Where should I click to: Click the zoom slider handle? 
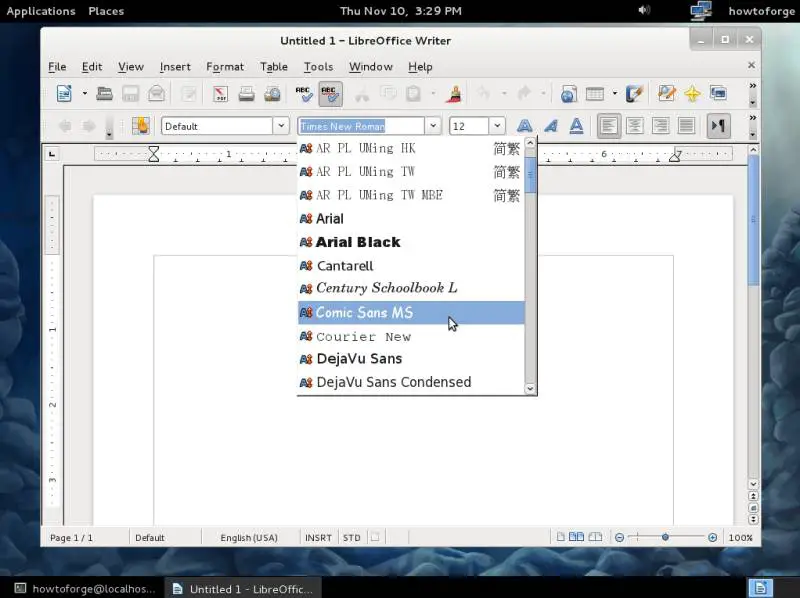665,537
